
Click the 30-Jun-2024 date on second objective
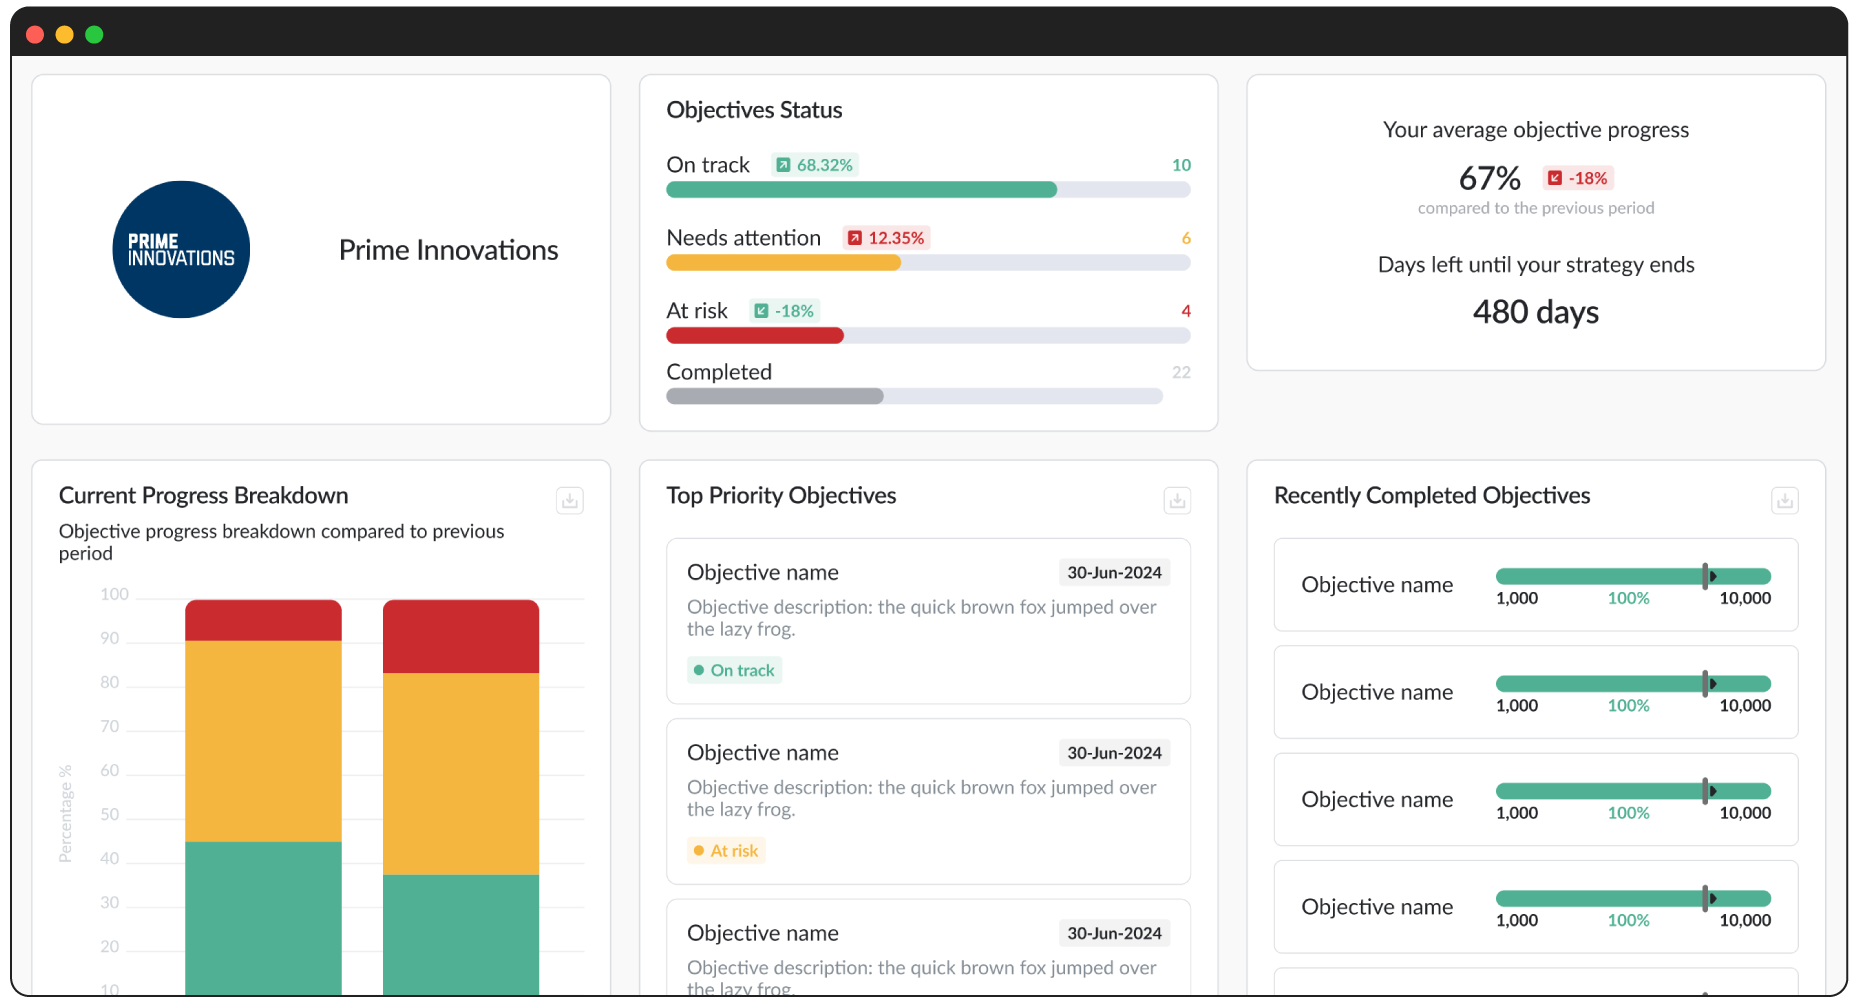click(x=1114, y=753)
